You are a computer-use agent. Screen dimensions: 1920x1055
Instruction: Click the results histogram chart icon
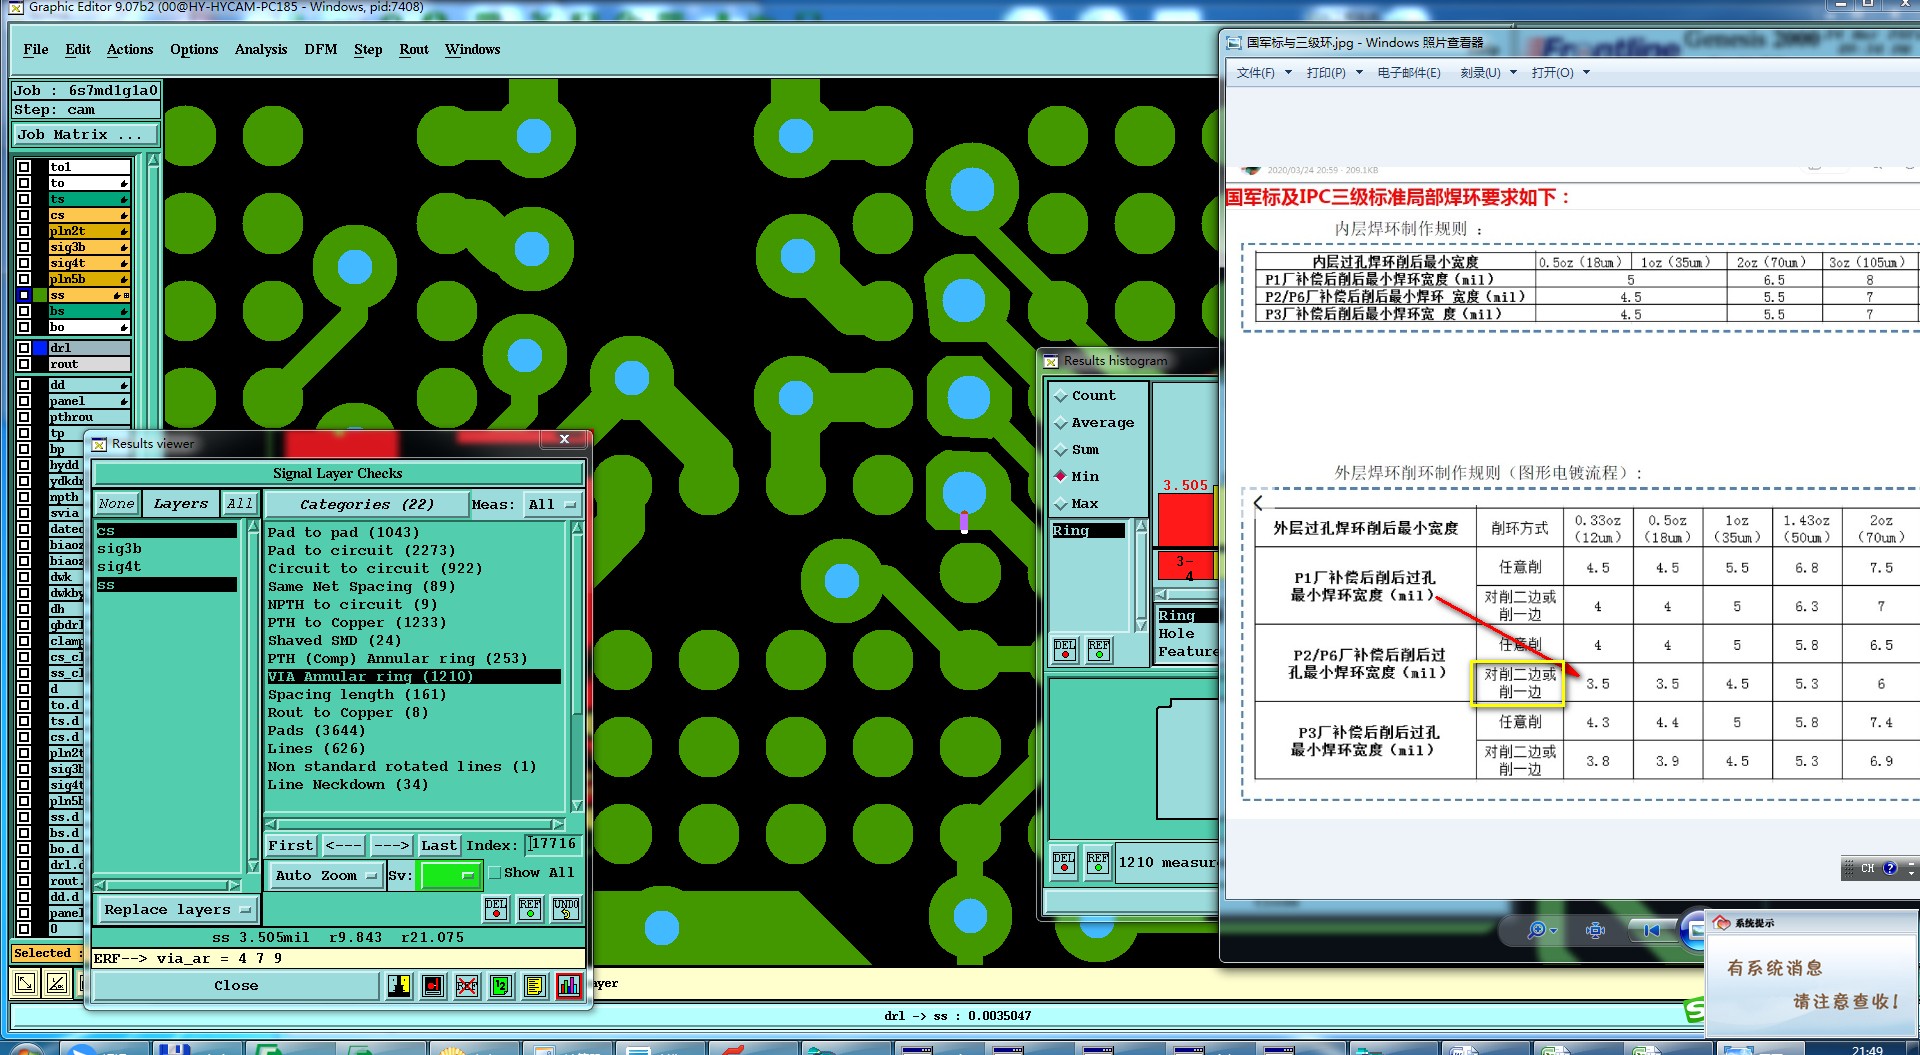coord(568,986)
